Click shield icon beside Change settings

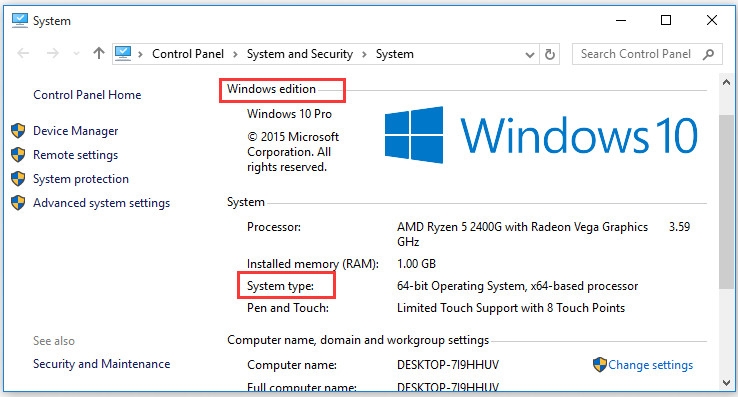pyautogui.click(x=600, y=365)
